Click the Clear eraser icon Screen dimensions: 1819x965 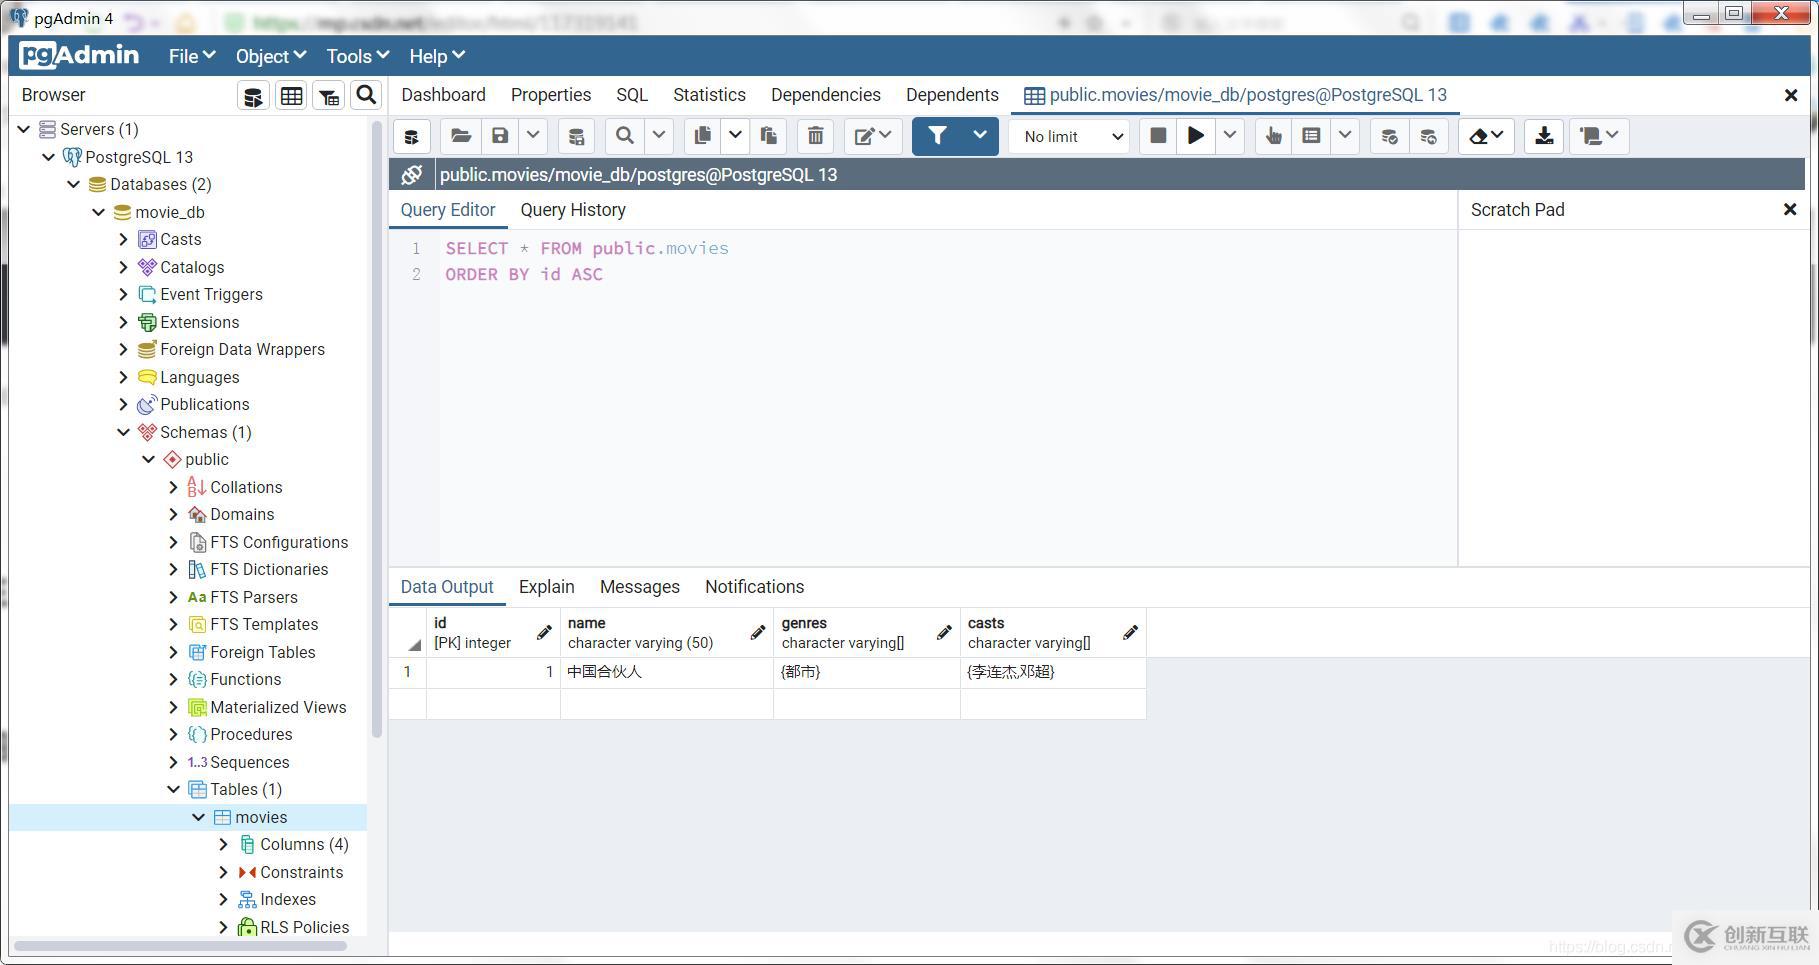click(1486, 136)
